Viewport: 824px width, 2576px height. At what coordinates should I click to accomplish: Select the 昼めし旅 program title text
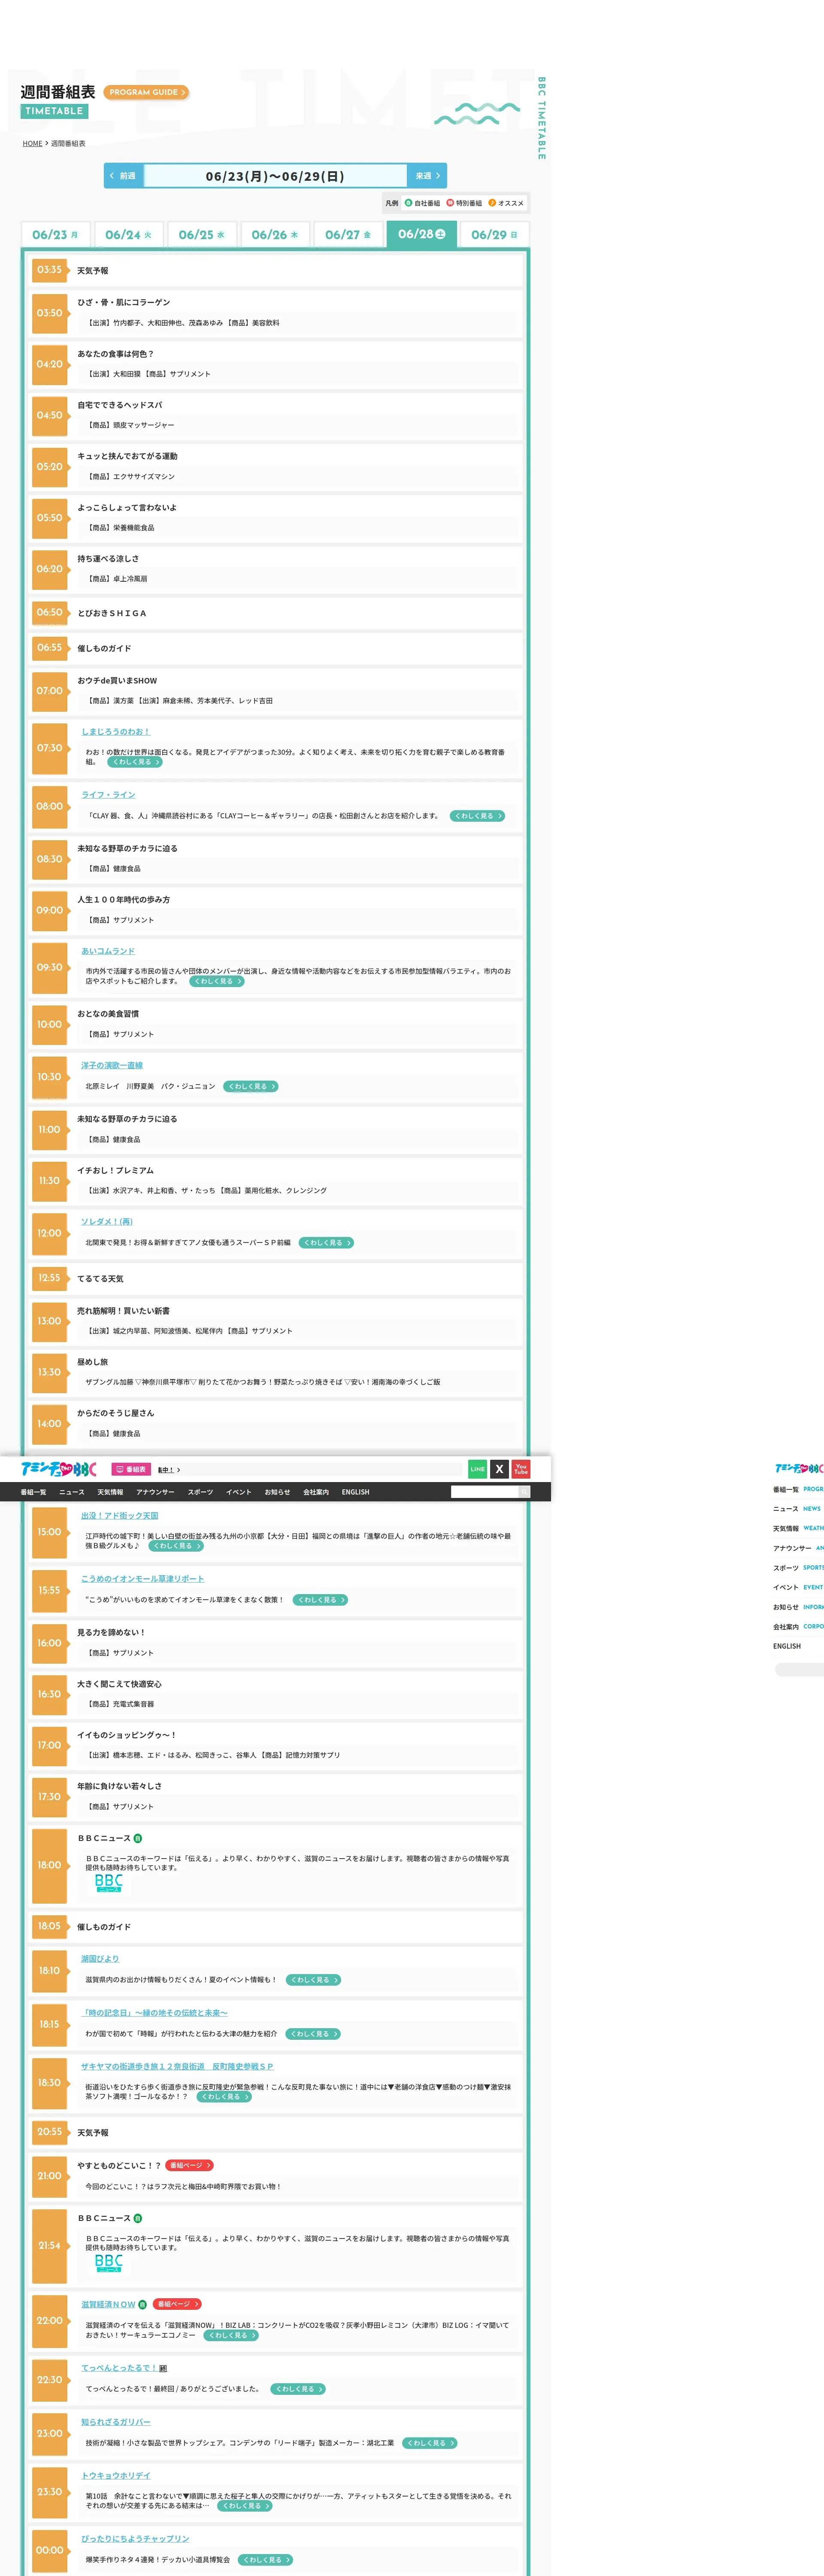93,1362
